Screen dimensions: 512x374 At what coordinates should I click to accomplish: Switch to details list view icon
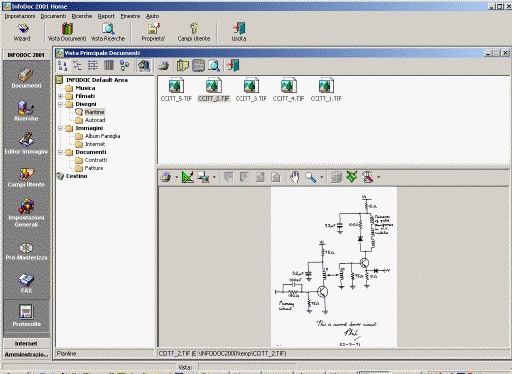click(x=93, y=65)
